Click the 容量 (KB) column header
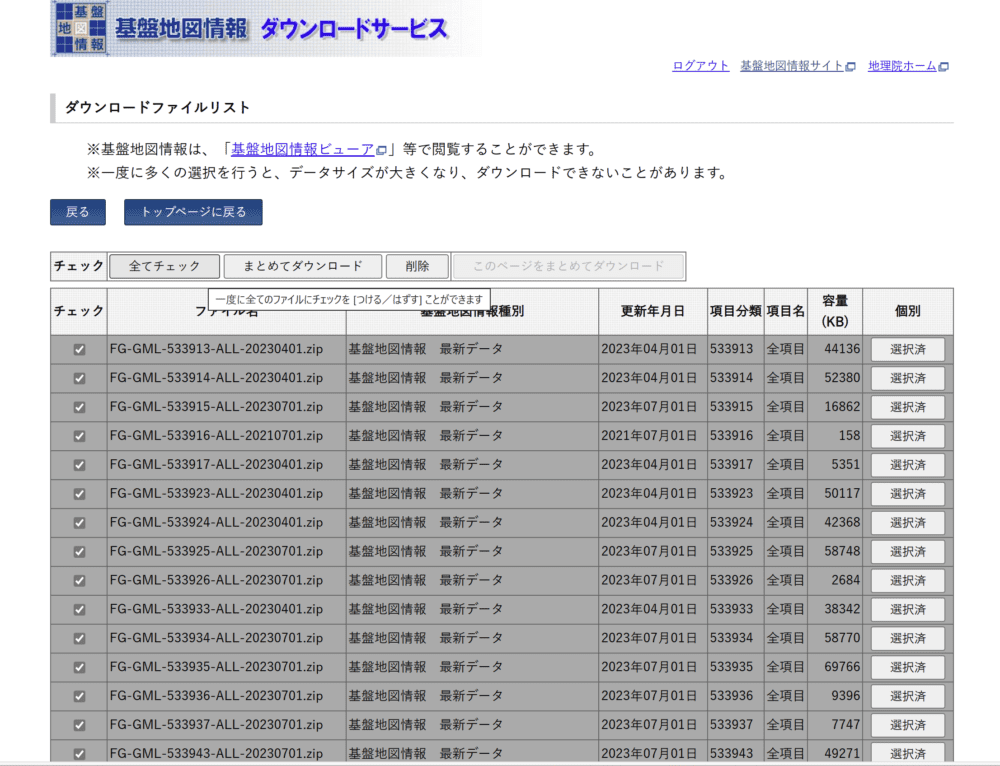Image resolution: width=1000 pixels, height=766 pixels. 835,311
